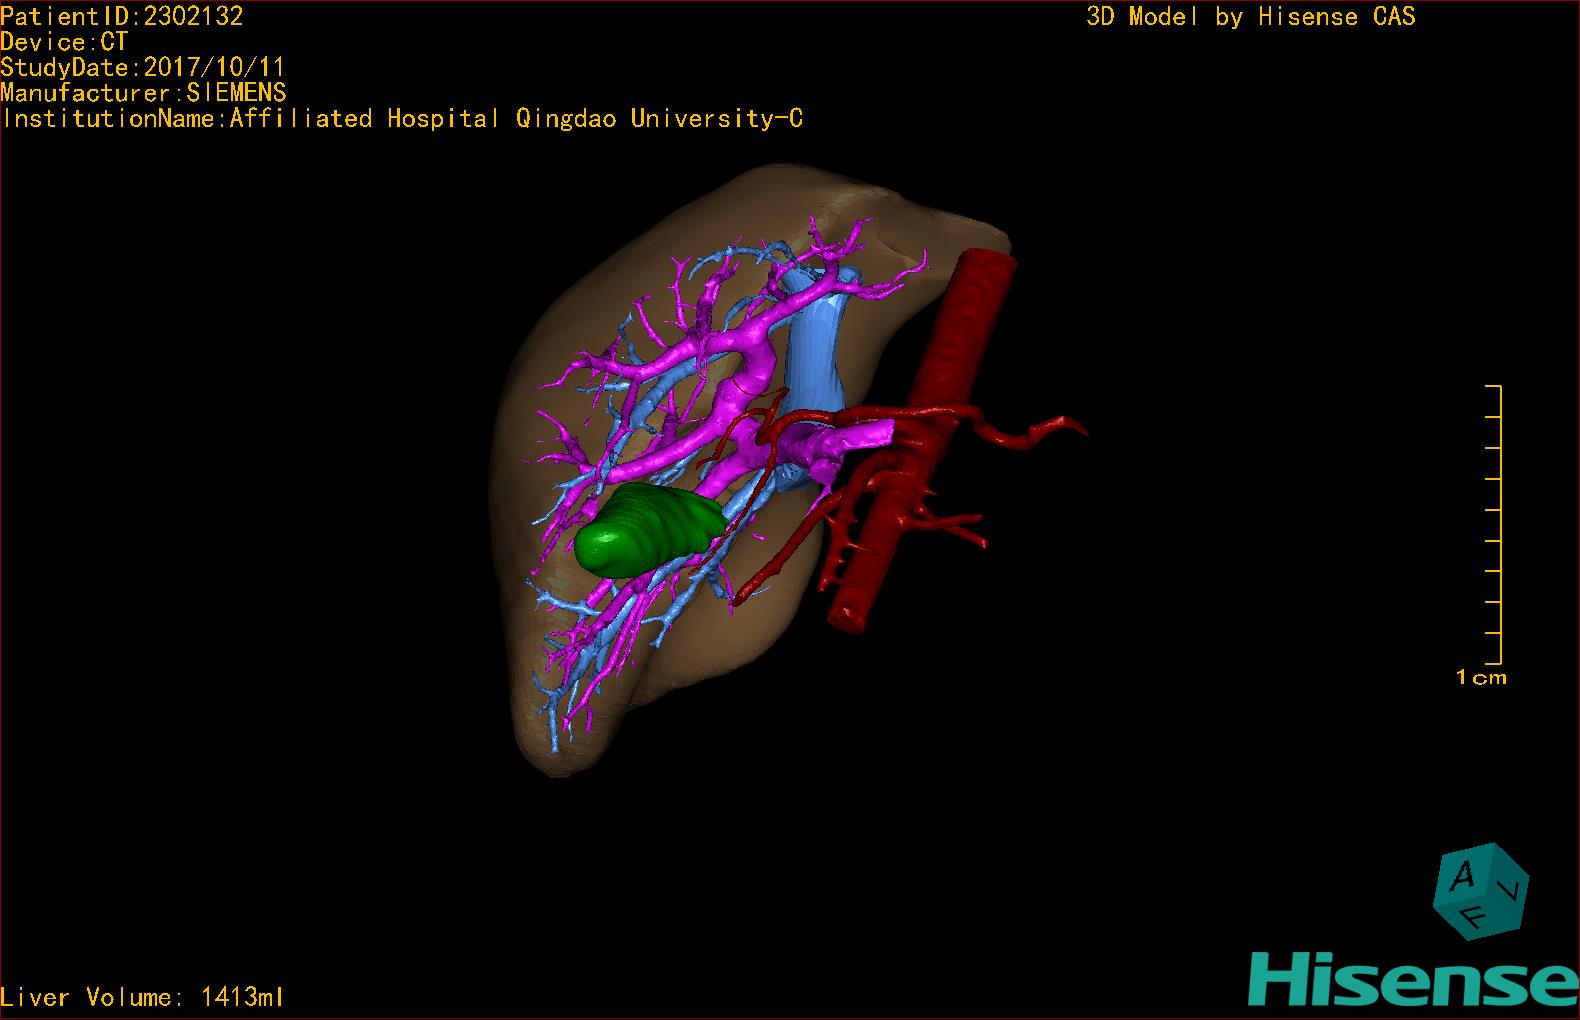This screenshot has width=1580, height=1020.
Task: Click the A face of the orientation cube
Action: (x=1464, y=877)
